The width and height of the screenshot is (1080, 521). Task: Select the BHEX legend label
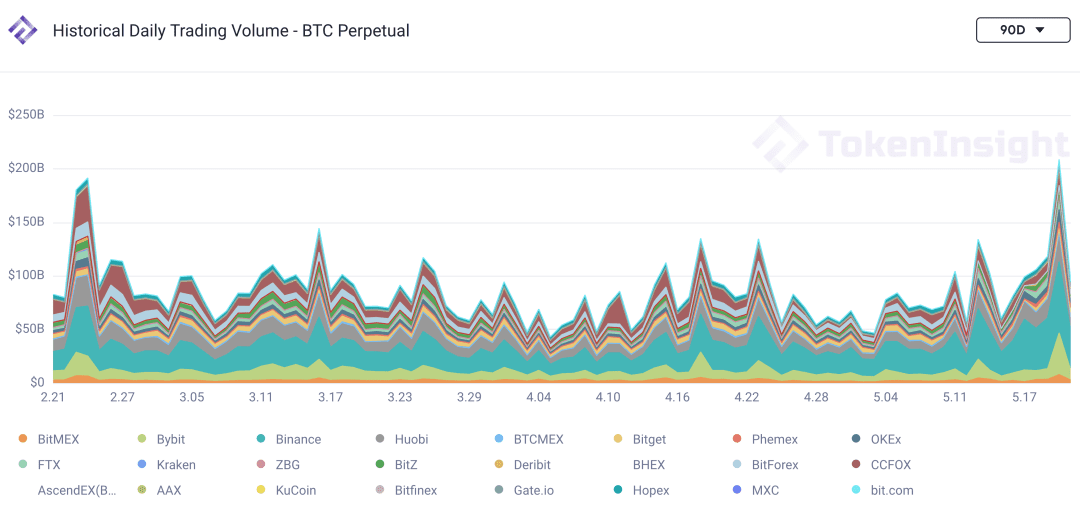[649, 464]
